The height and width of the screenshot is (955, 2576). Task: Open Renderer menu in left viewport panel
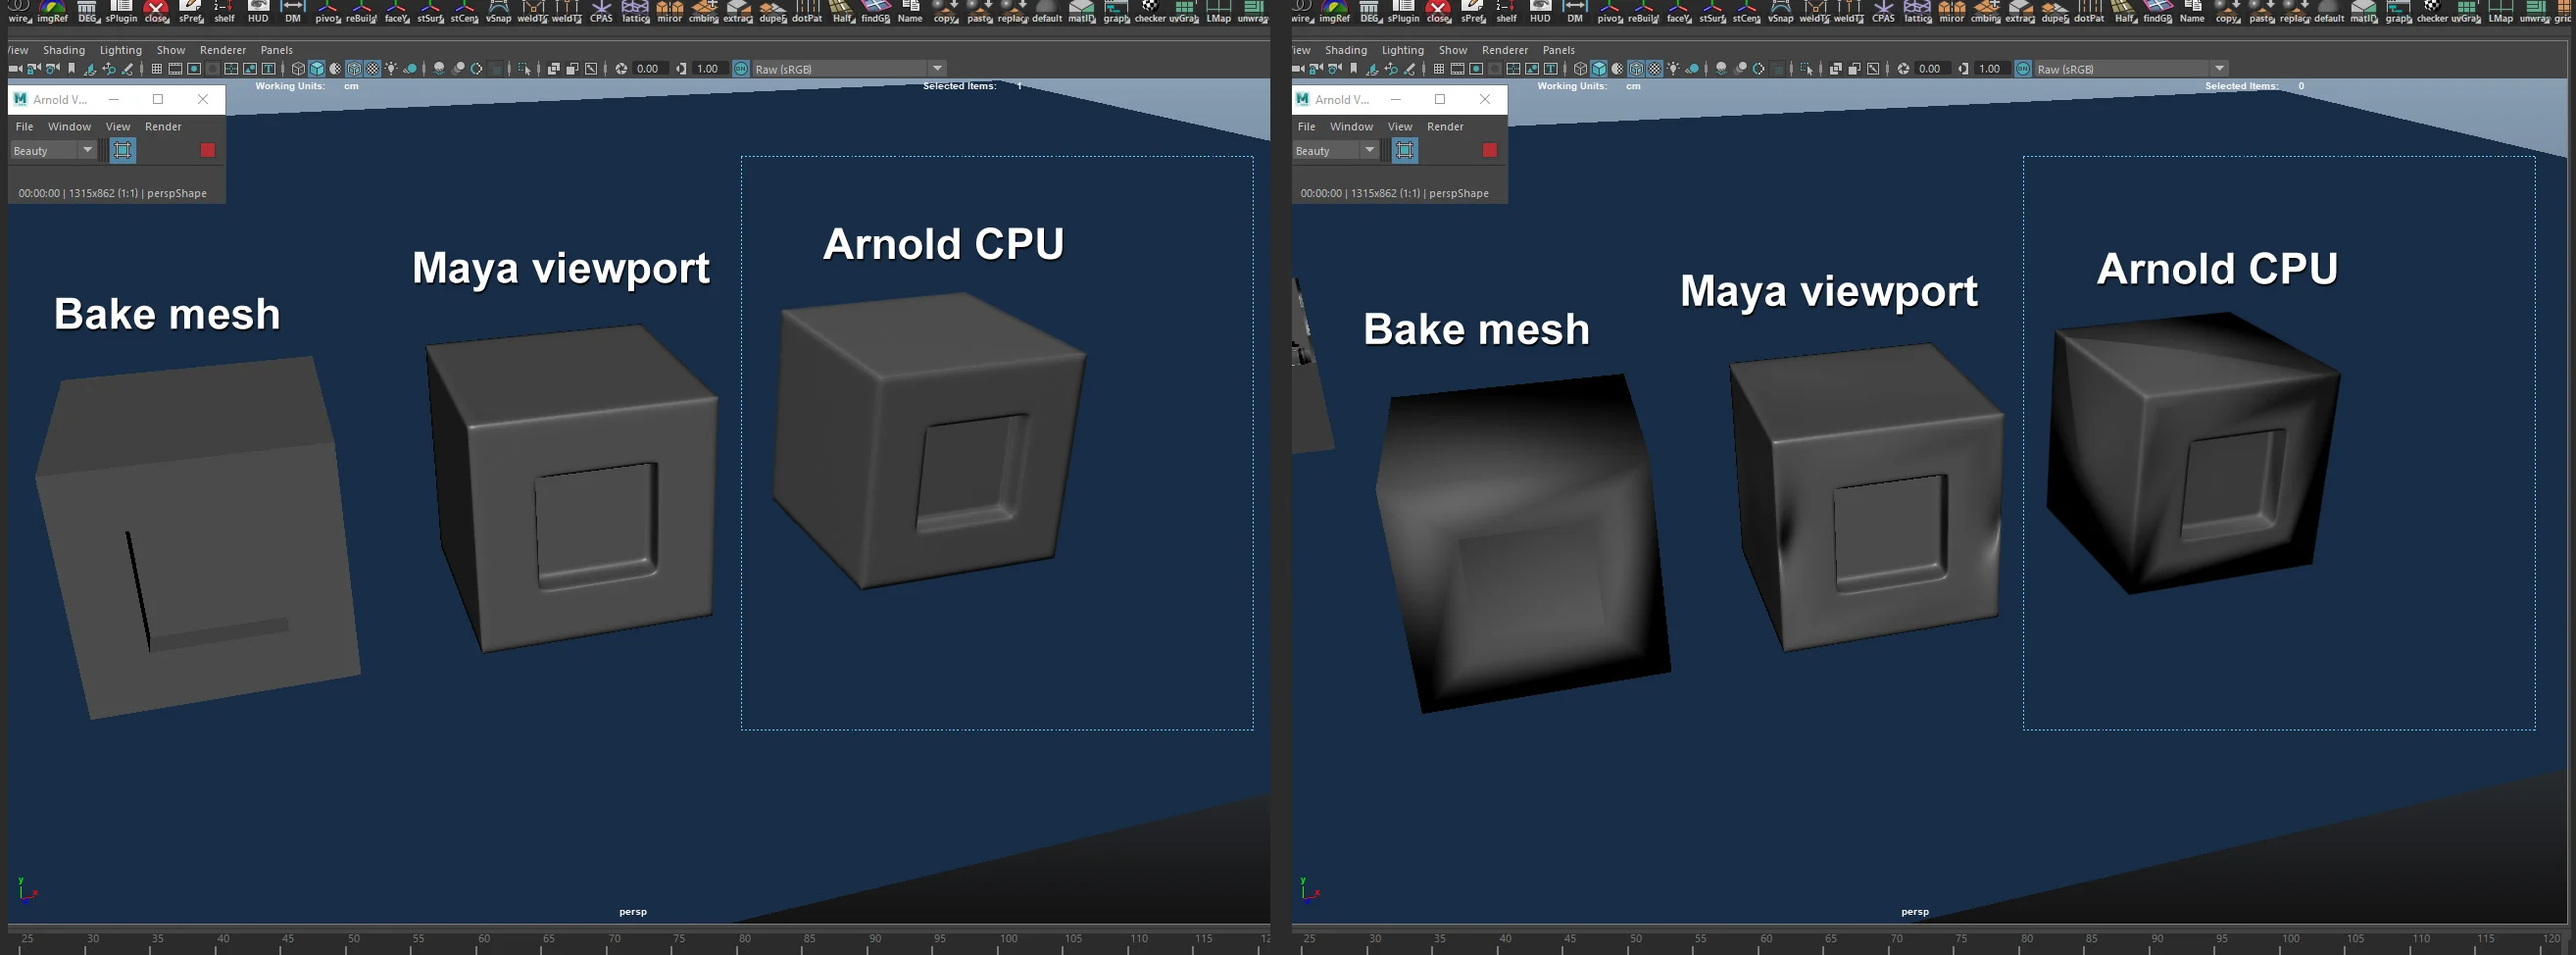point(223,50)
